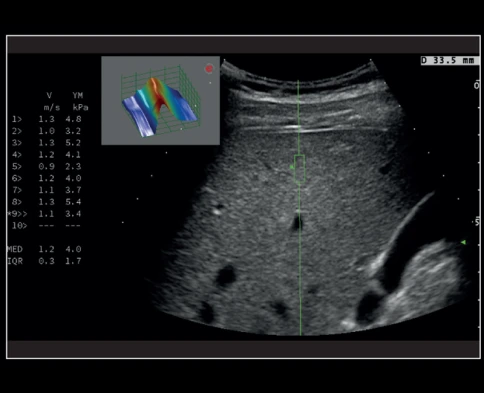Select measurement row 2 with 3.2 kPa
484x393 pixels.
47,131
